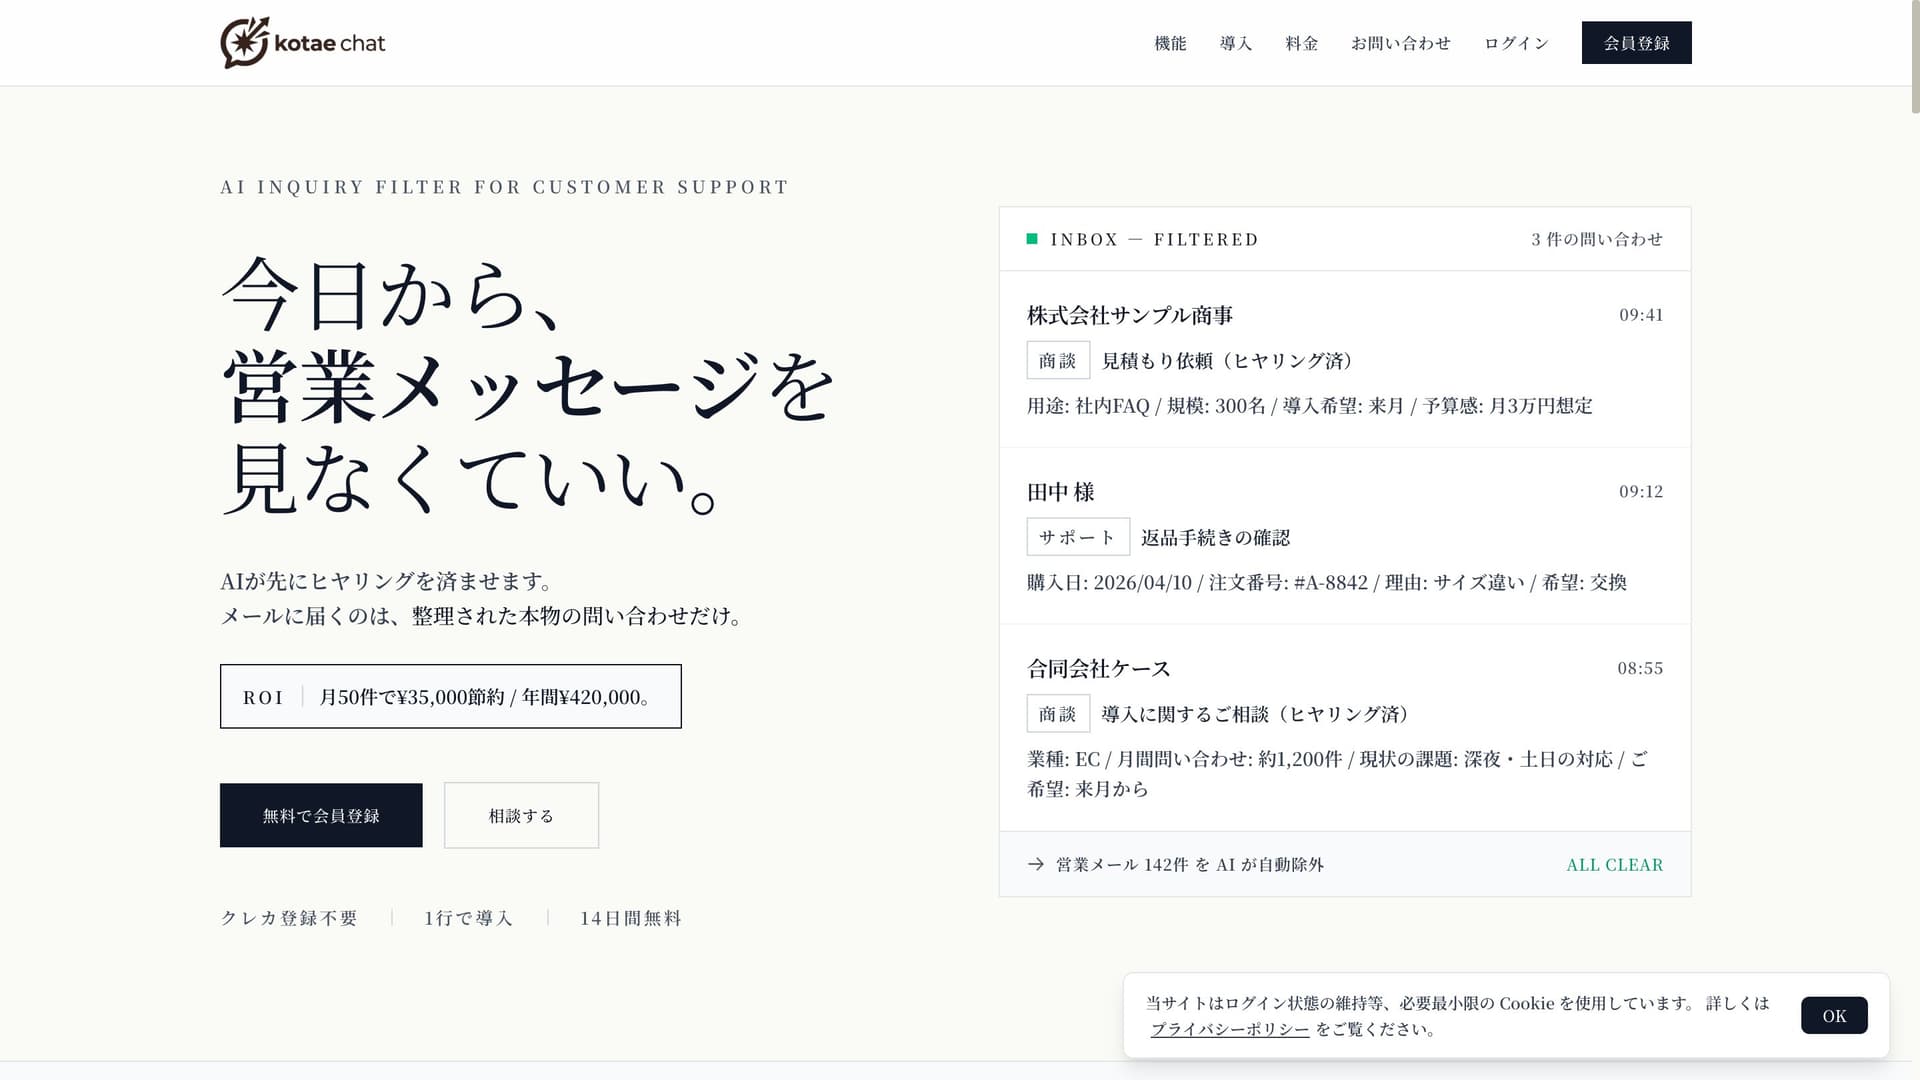The width and height of the screenshot is (1920, 1080).
Task: Click the サポート tag under 田中 様
Action: 1078,536
